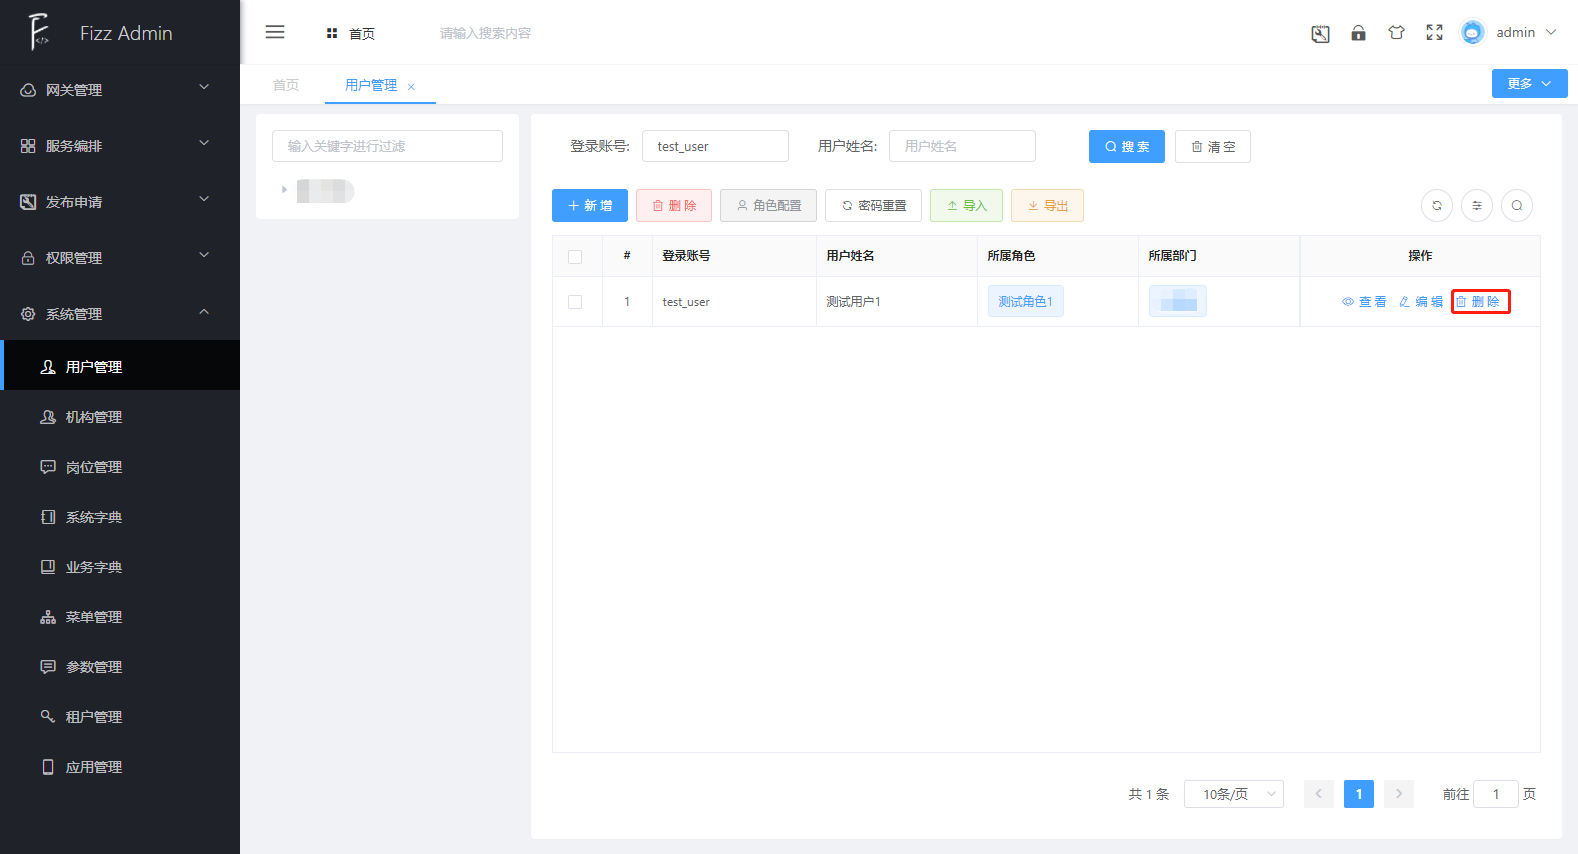Click the admin avatar icon
The height and width of the screenshot is (854, 1578).
click(1472, 33)
